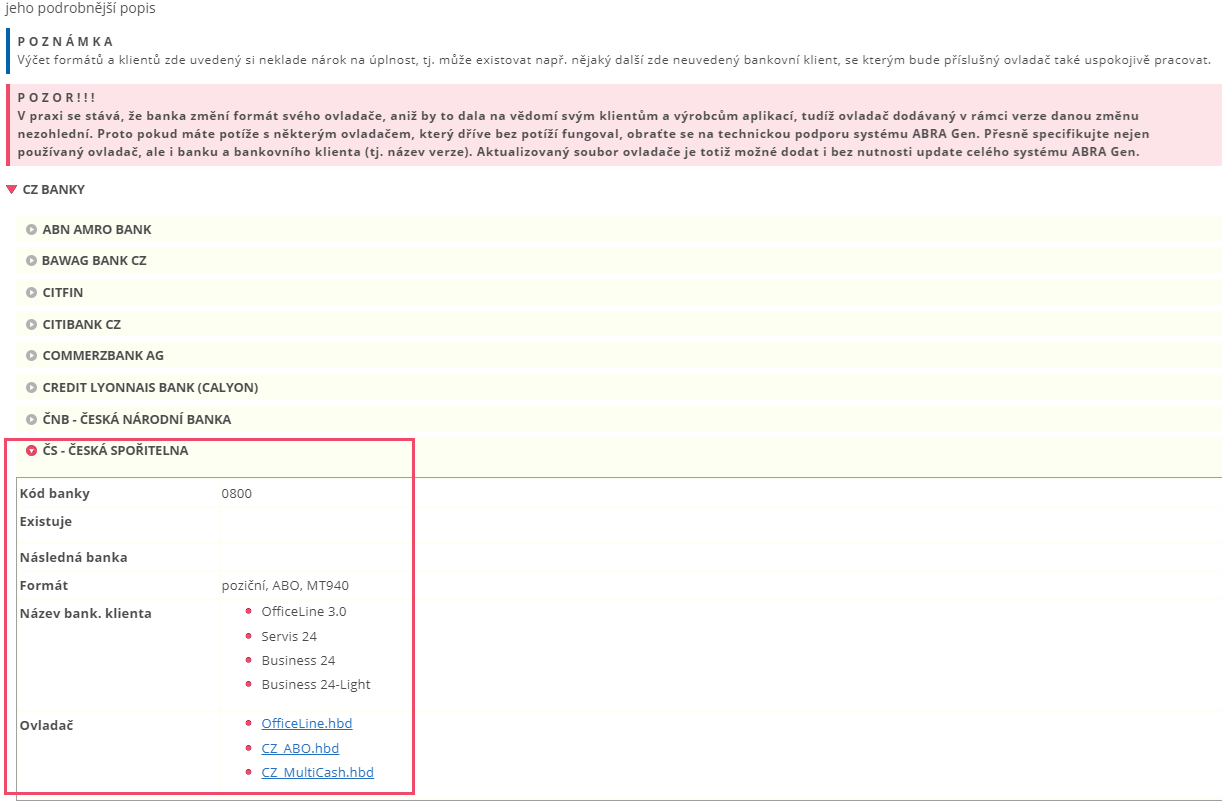This screenshot has height=801, width=1222.
Task: Click the 'Business 24-Light' client entry
Action: pyautogui.click(x=316, y=685)
